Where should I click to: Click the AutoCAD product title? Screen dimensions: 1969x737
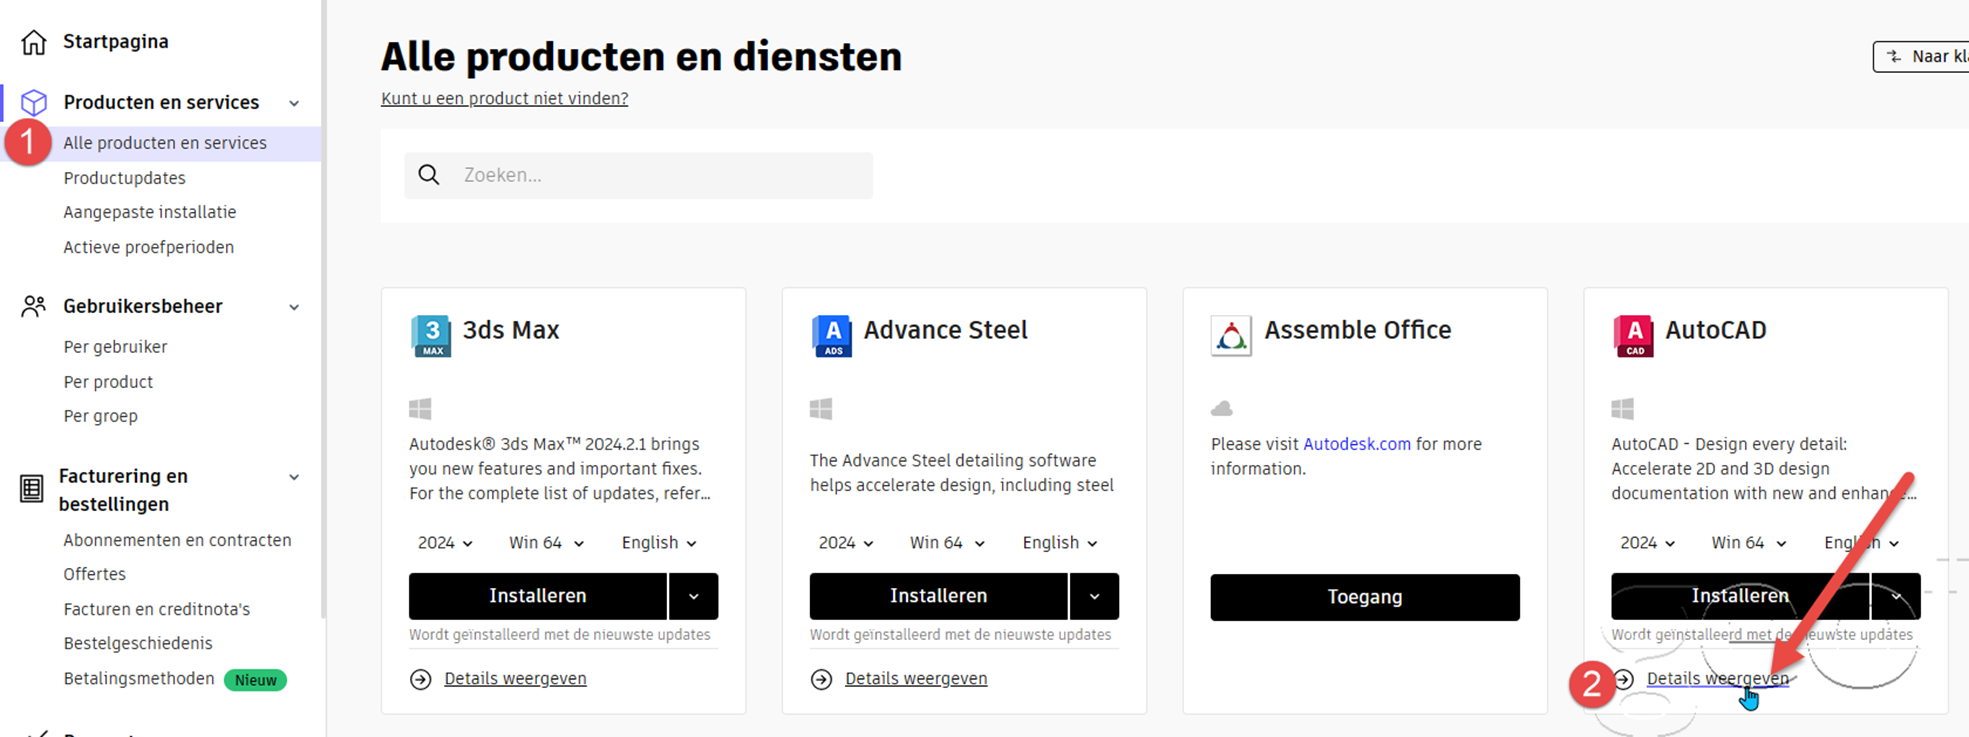tap(1716, 330)
